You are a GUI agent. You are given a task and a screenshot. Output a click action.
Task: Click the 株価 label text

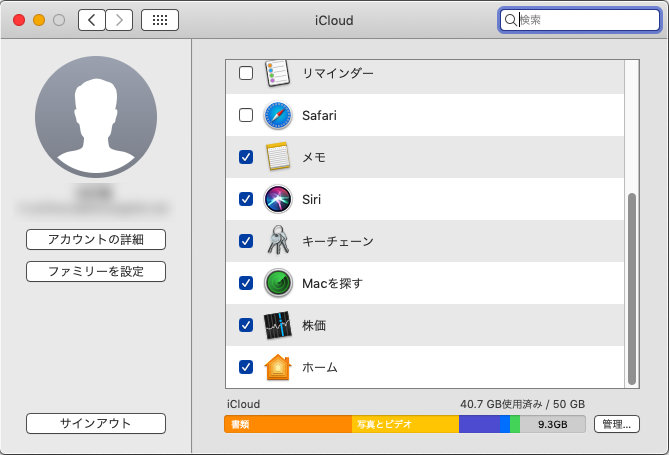click(x=314, y=325)
